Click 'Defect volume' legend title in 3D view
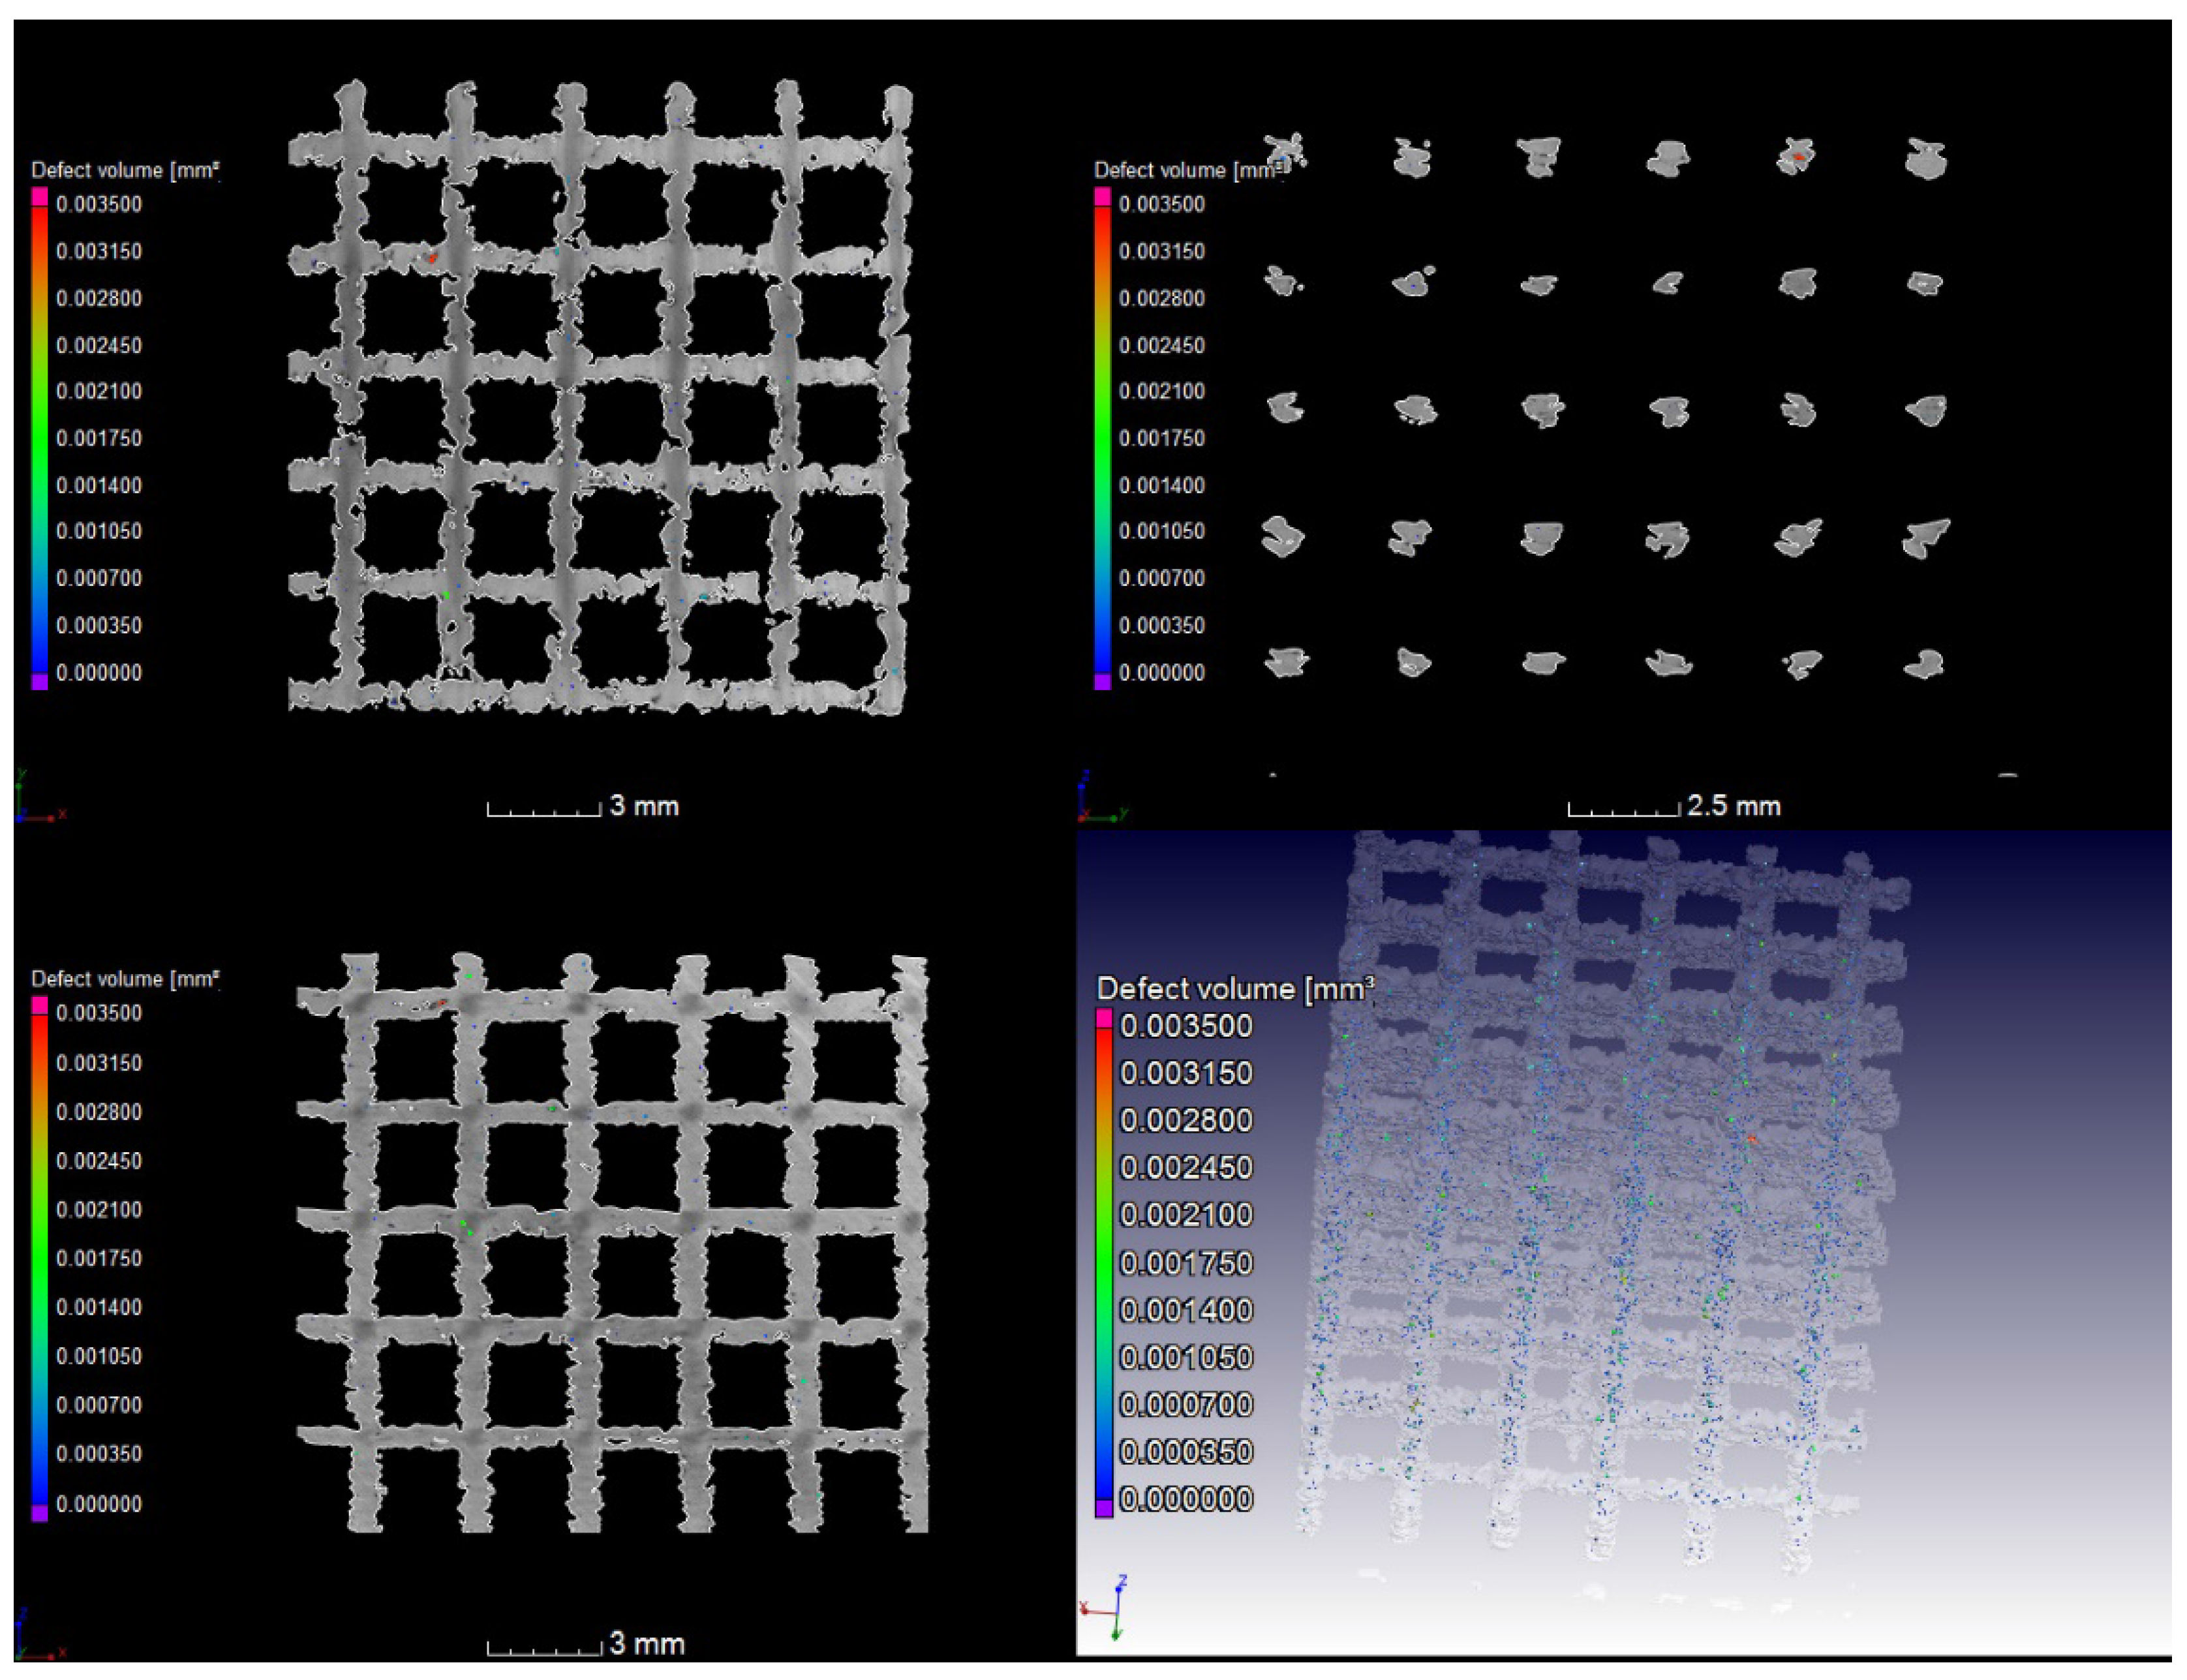The image size is (2187, 1680). click(x=1234, y=989)
